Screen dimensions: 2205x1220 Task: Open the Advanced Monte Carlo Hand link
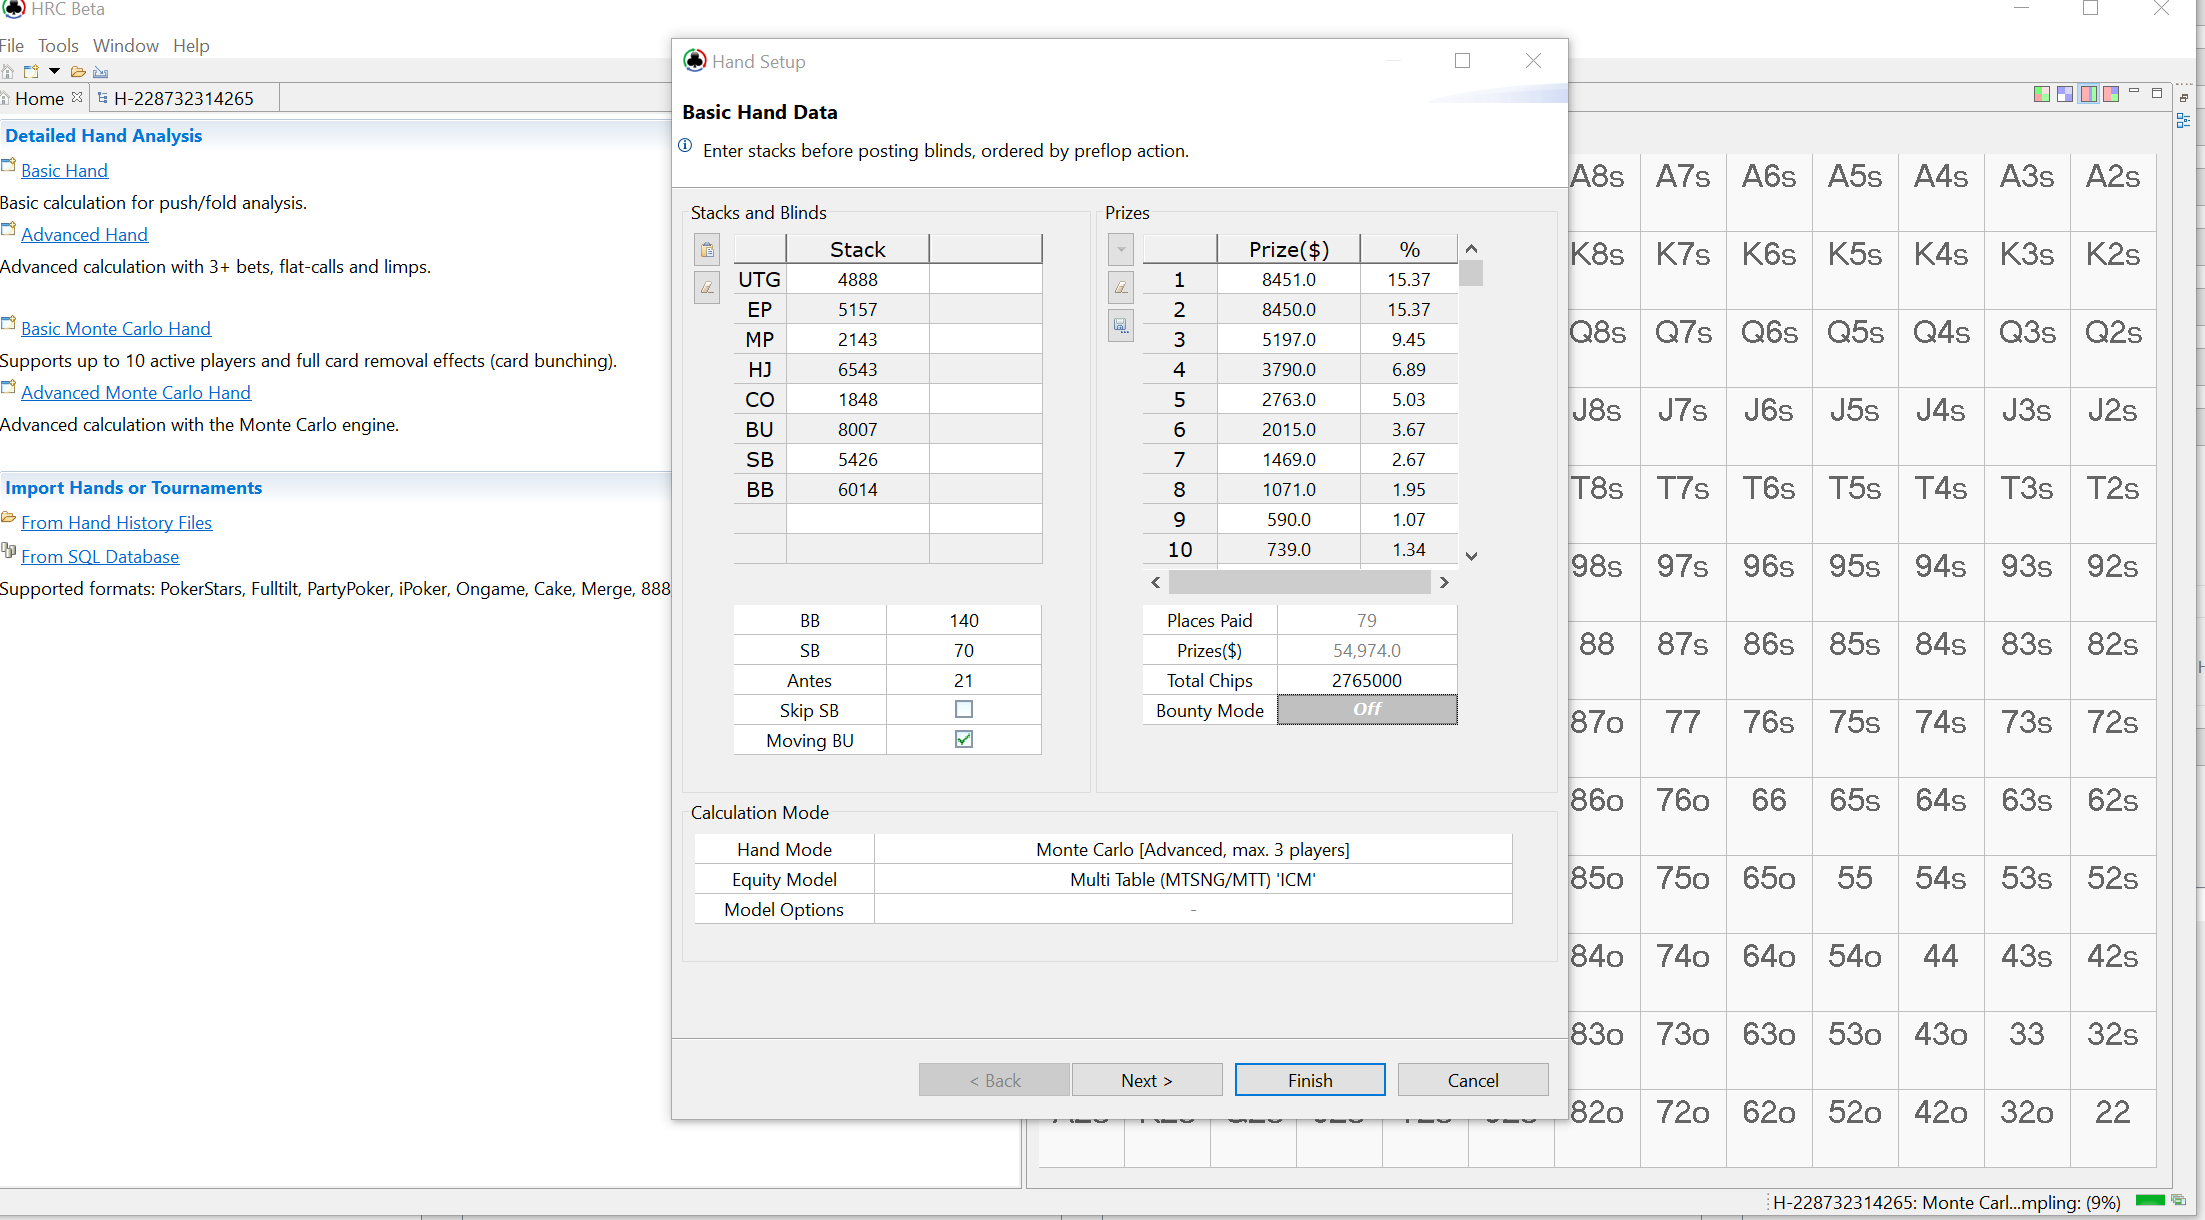point(136,393)
